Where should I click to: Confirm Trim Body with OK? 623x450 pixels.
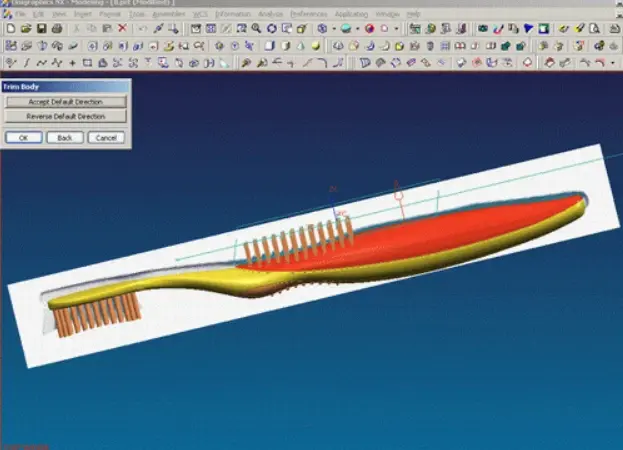point(24,137)
